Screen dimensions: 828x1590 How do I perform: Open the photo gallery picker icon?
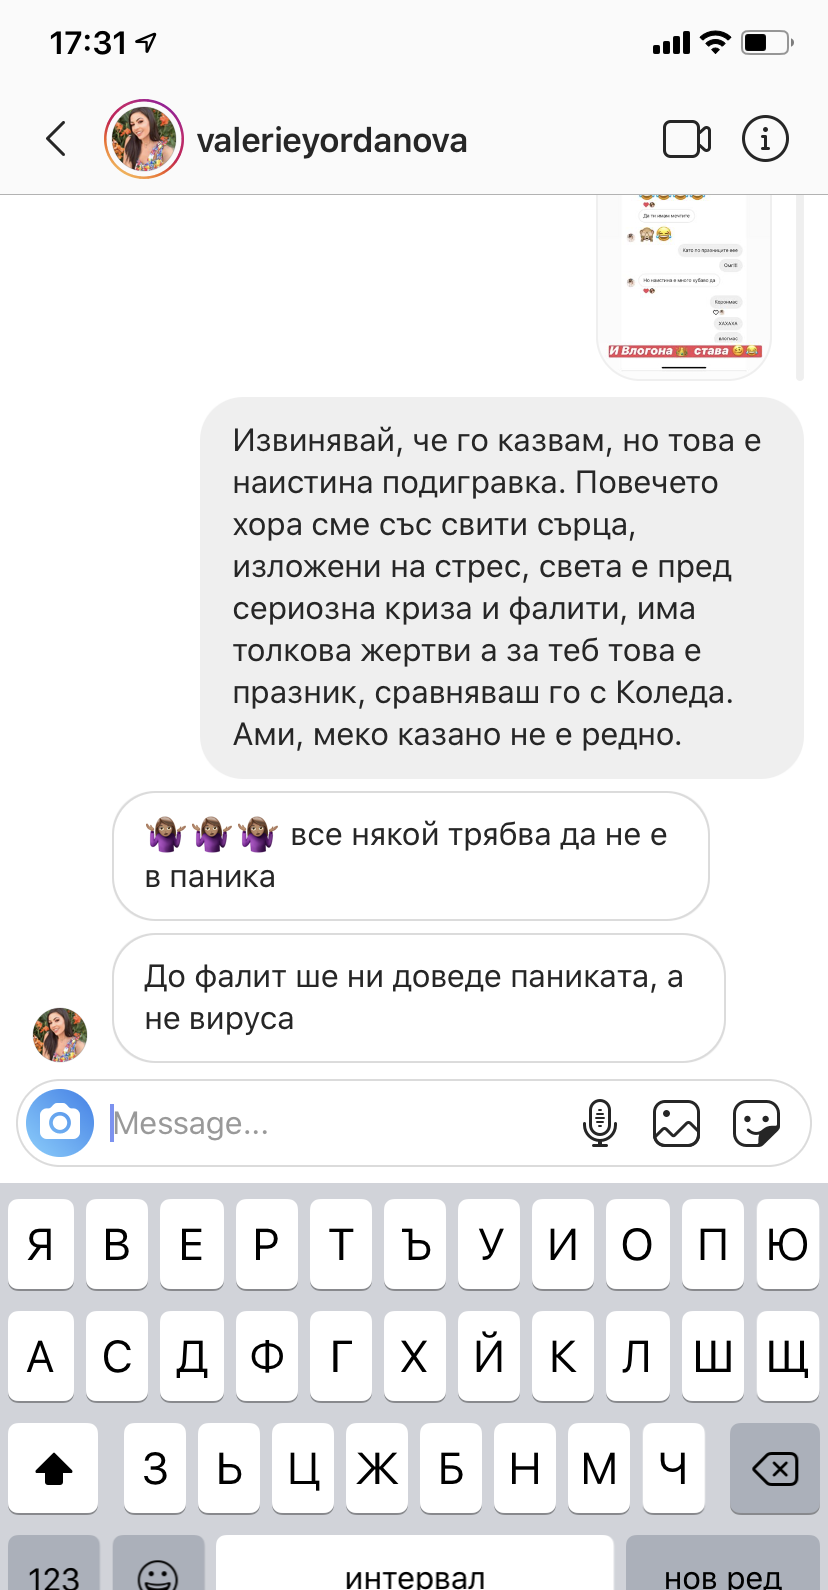pos(677,1123)
